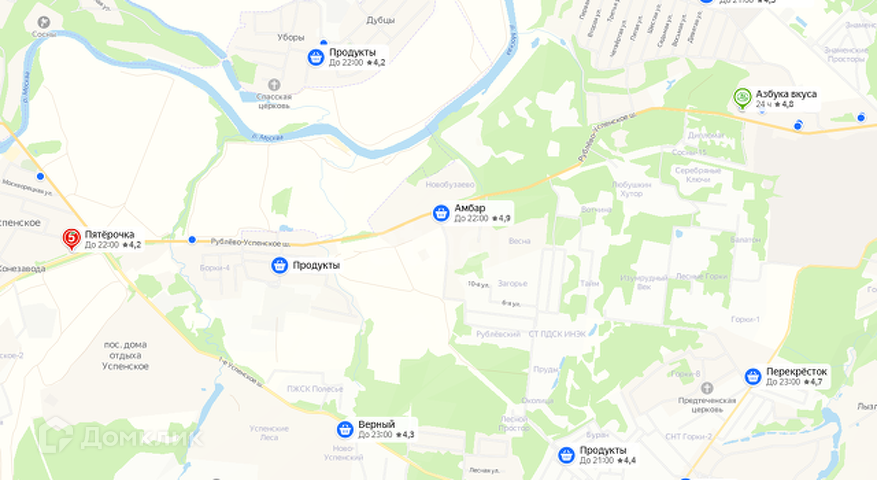Click the Продукты basket icon near Уборы
Image resolution: width=877 pixels, height=480 pixels.
click(316, 57)
